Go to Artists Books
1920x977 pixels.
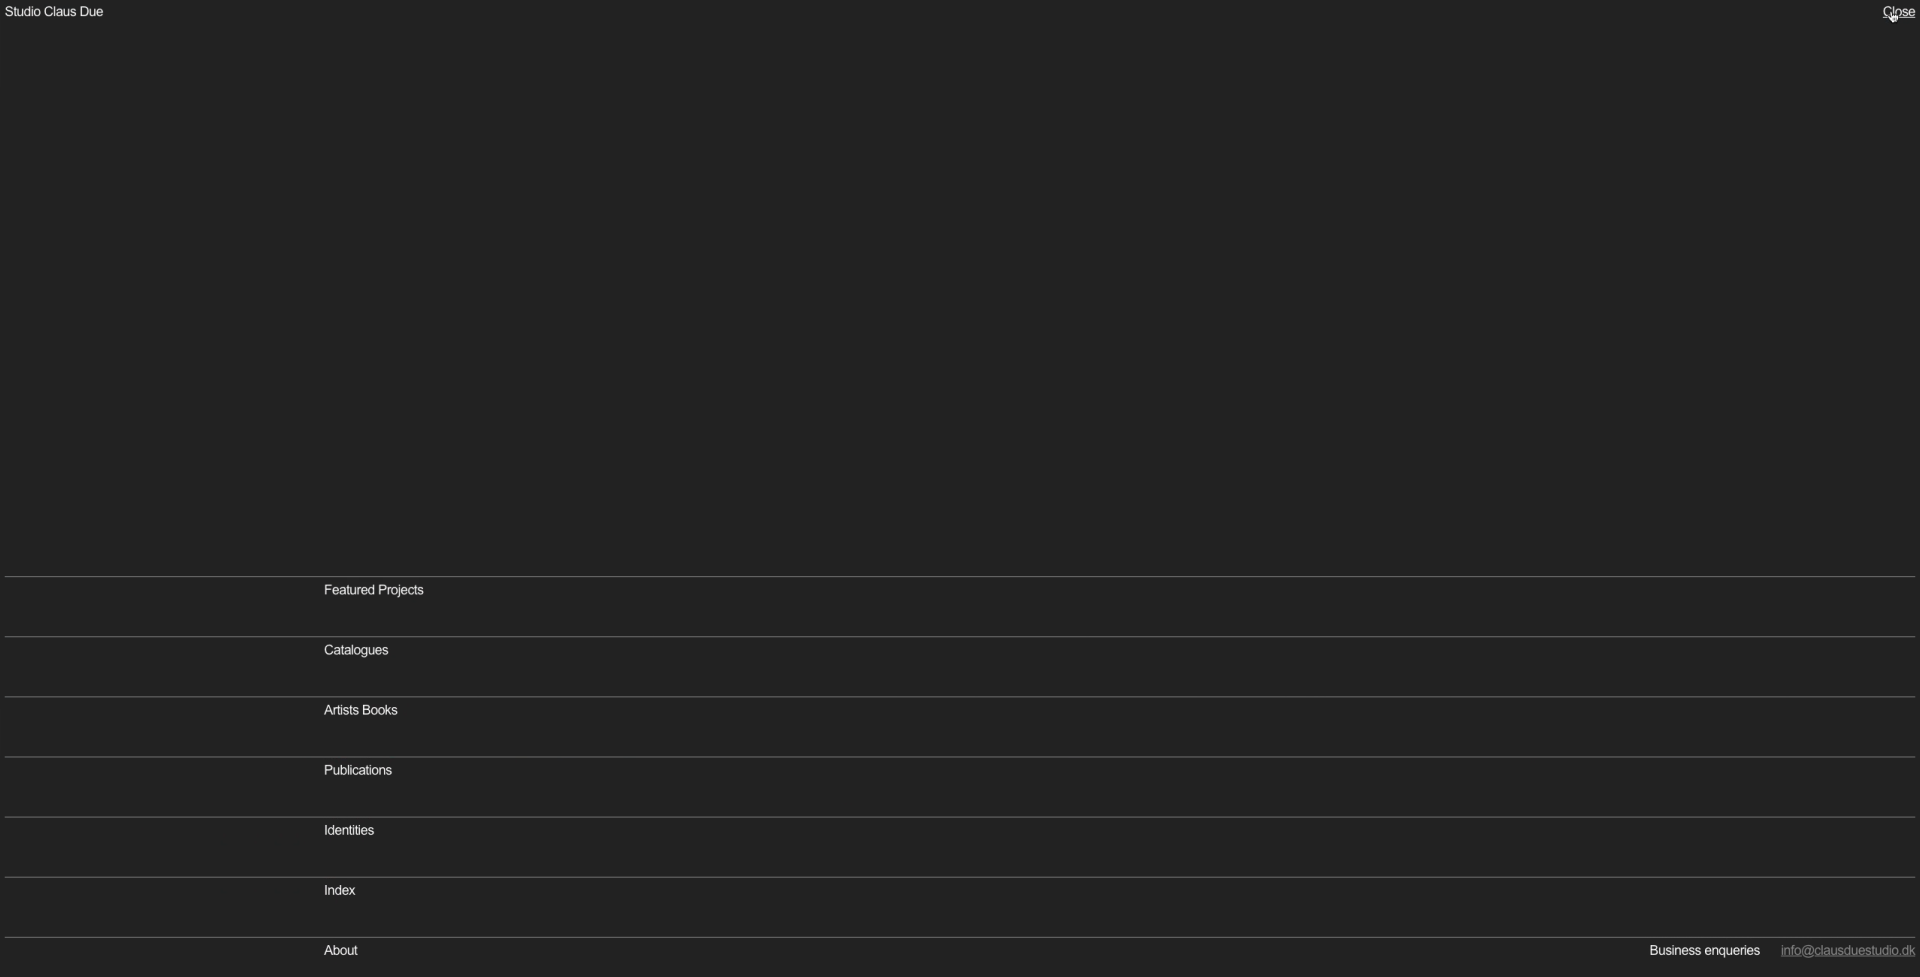(x=360, y=710)
